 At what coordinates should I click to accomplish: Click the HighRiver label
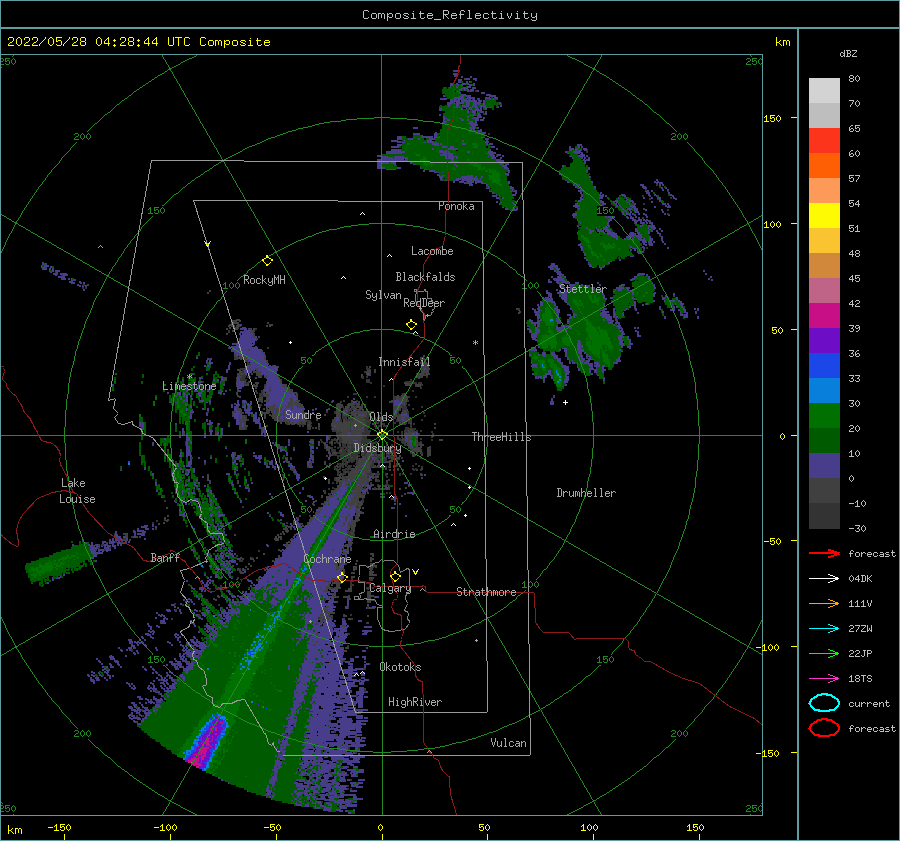coord(415,702)
